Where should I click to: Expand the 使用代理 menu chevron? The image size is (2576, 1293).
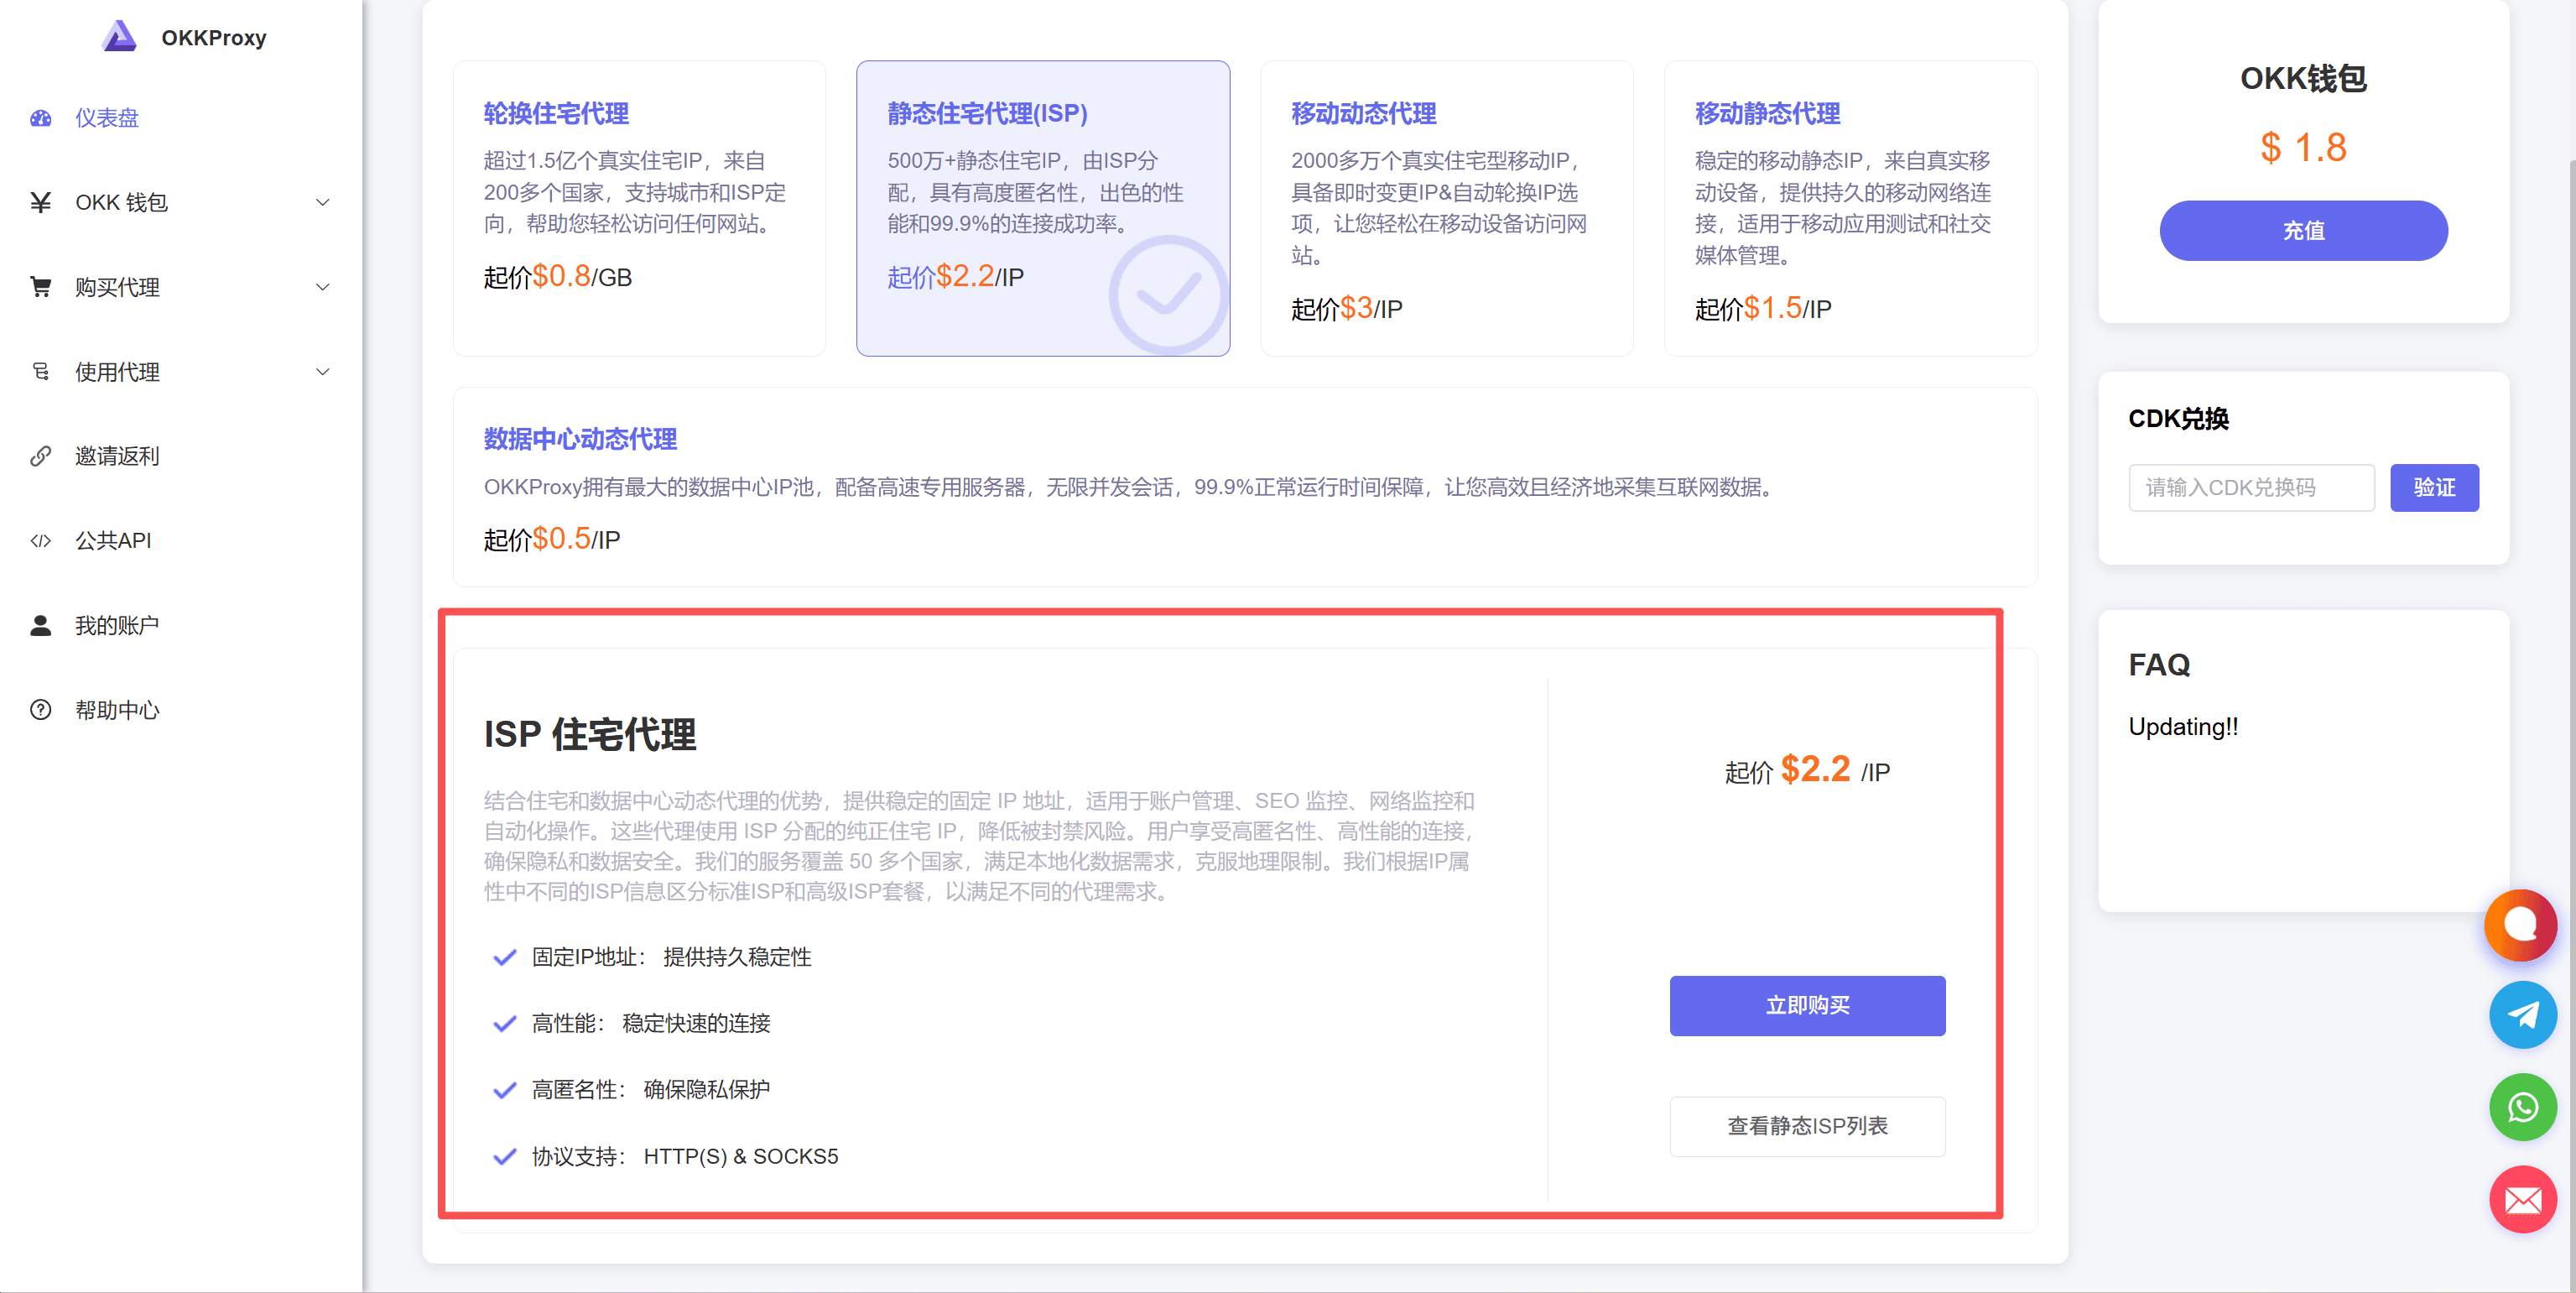point(323,372)
